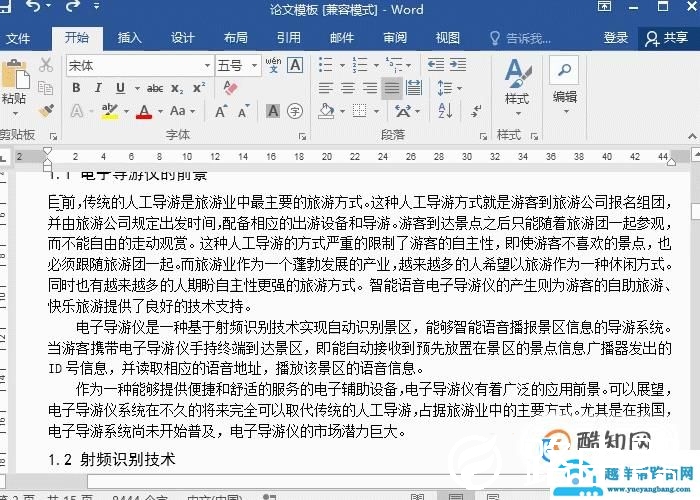This screenshot has height=500, width=700.
Task: Click the text effects outlined A icon
Action: (x=77, y=111)
